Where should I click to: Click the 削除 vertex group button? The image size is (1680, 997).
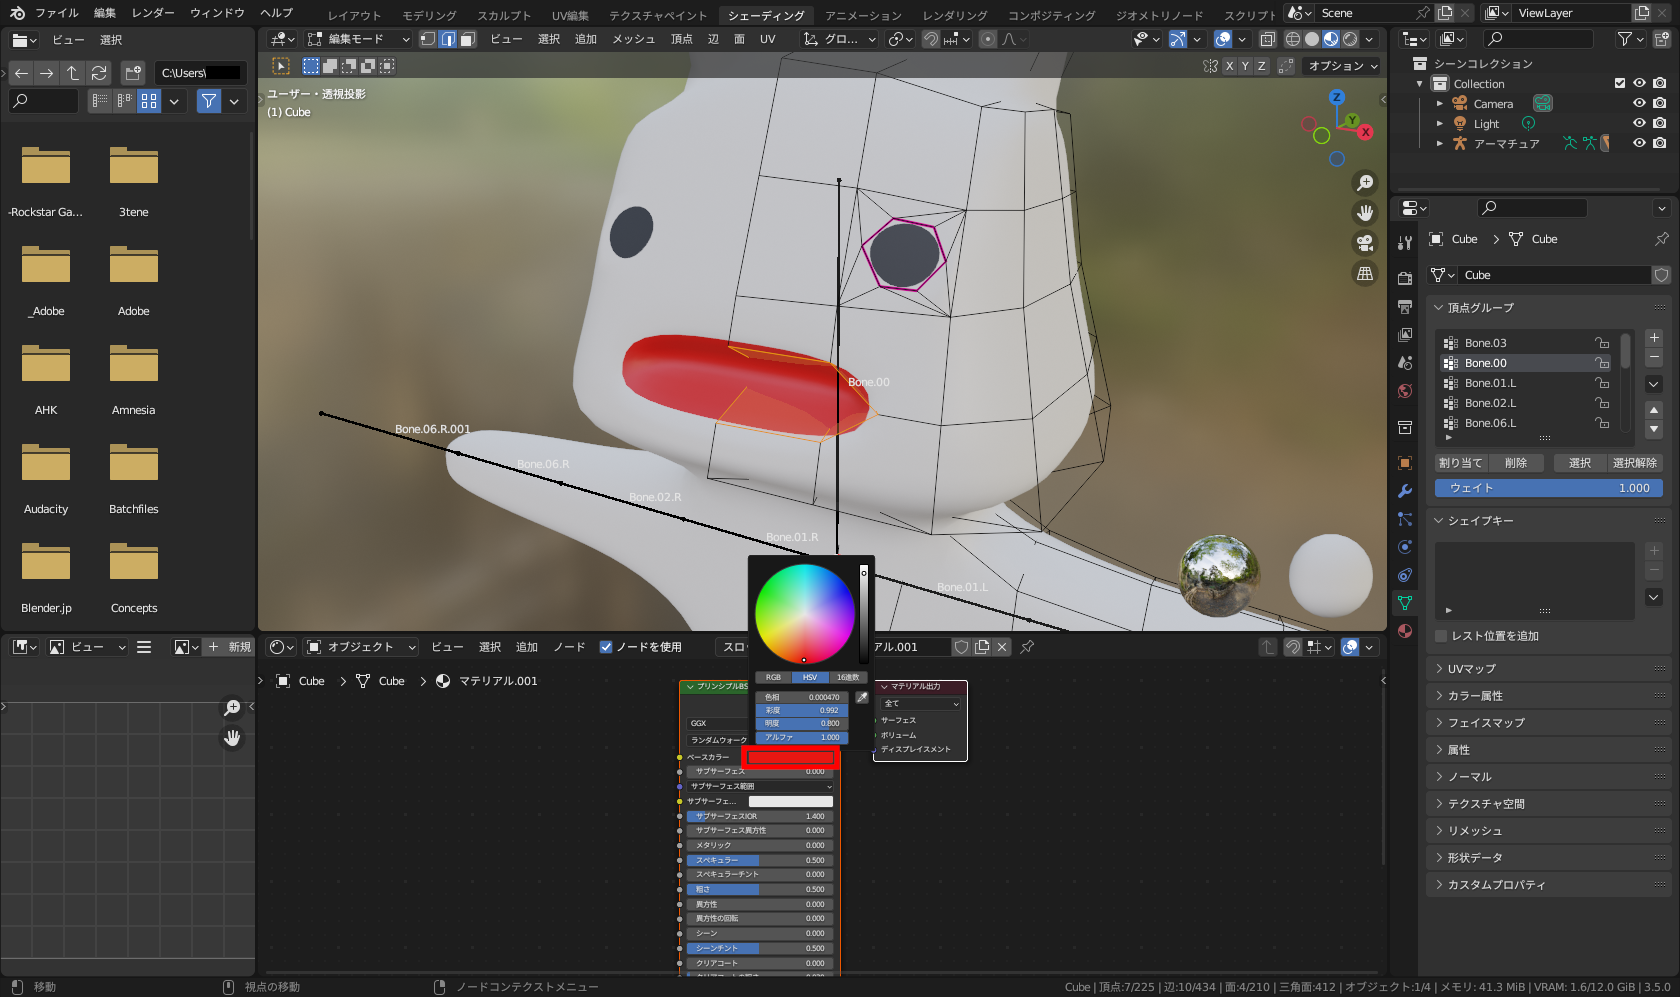point(1516,463)
